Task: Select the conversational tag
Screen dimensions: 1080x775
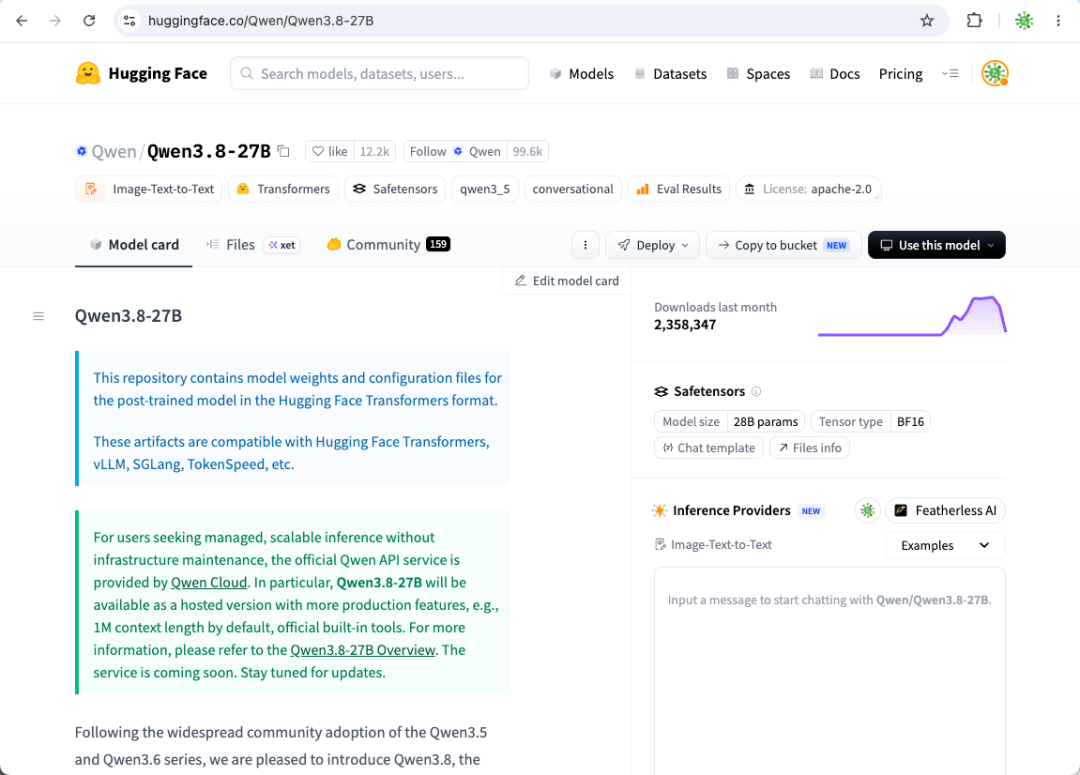Action: [573, 189]
